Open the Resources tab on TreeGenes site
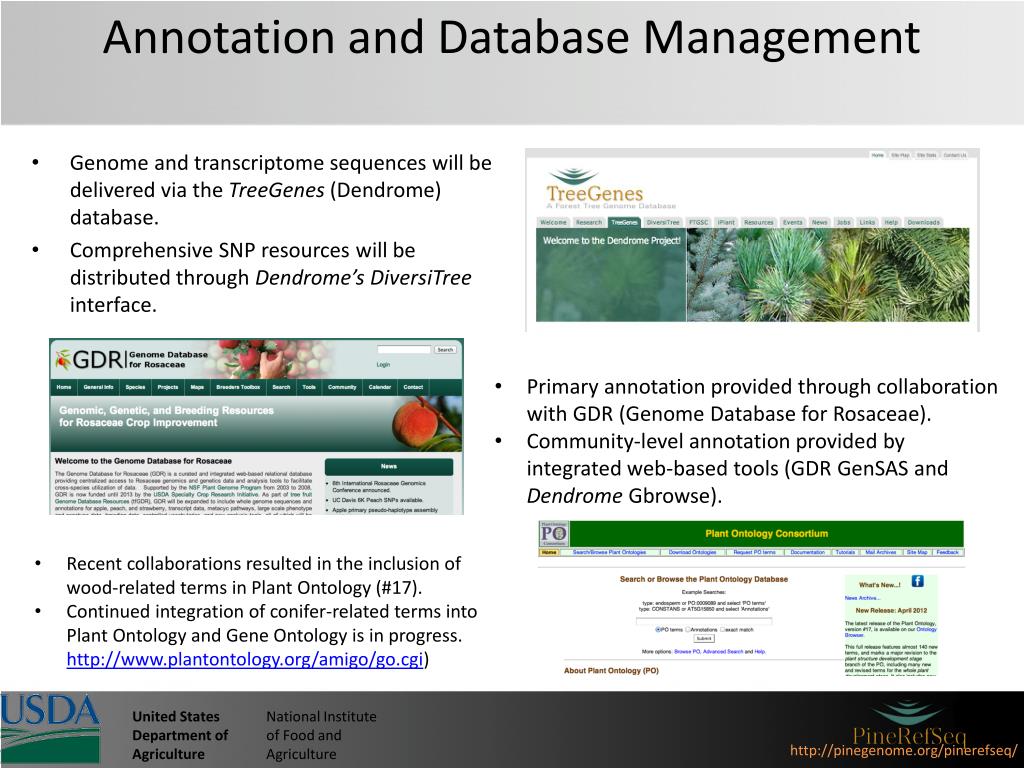Image resolution: width=1024 pixels, height=768 pixels. pyautogui.click(x=759, y=223)
